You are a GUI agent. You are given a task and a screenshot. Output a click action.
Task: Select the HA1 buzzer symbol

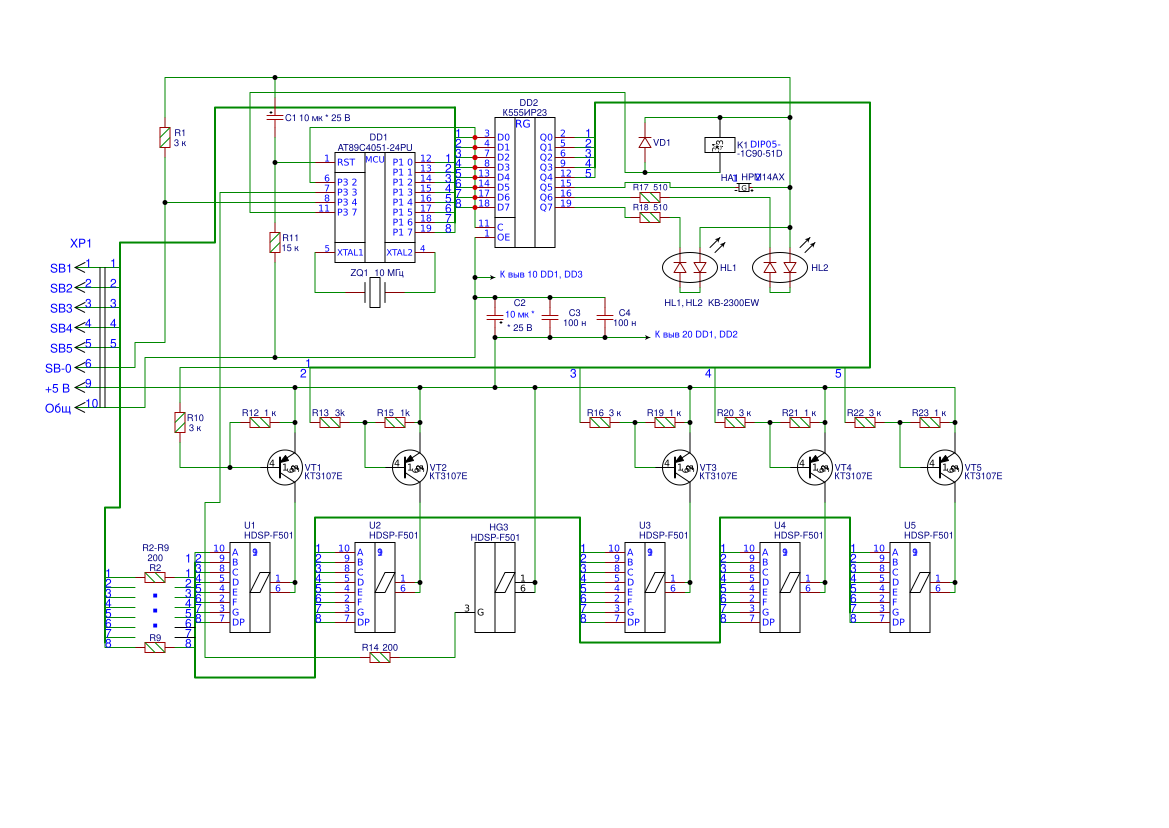(743, 188)
